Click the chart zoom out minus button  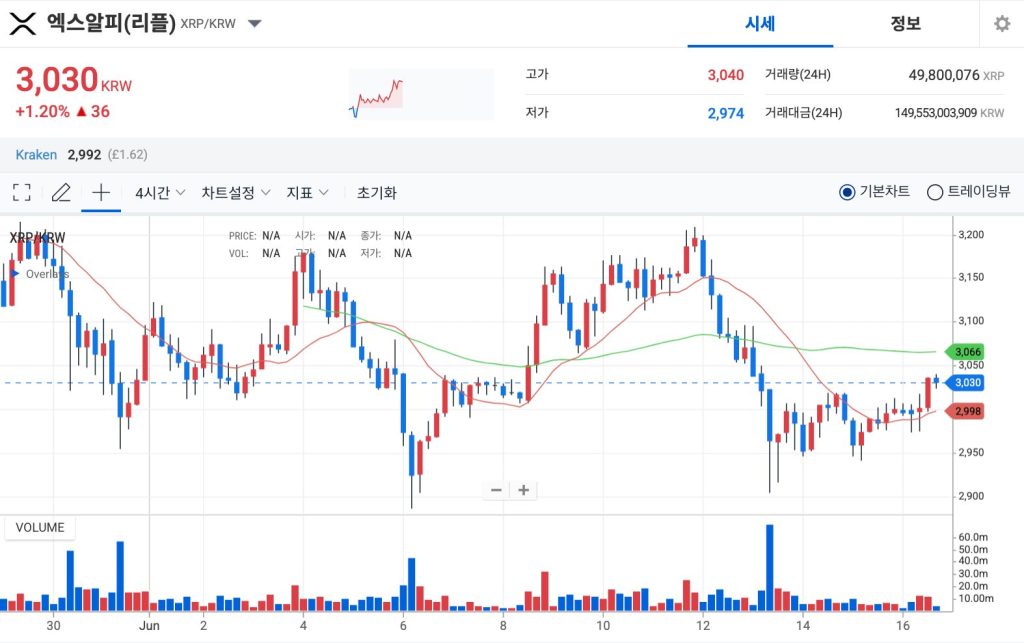point(496,490)
